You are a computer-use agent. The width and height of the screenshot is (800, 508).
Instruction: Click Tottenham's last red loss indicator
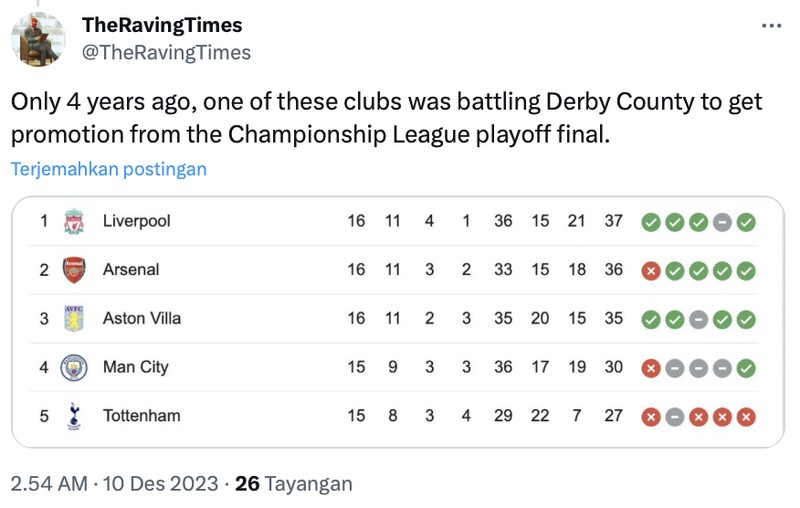(x=746, y=416)
